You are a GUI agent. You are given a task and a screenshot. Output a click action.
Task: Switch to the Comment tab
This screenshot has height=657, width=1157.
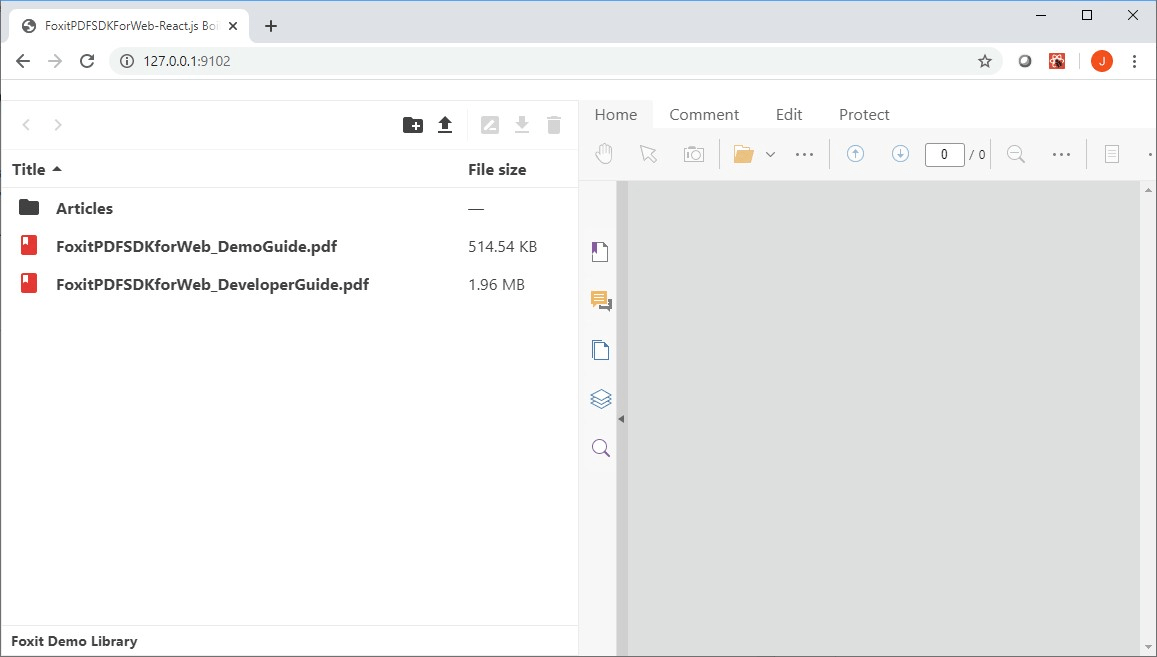[x=704, y=114]
